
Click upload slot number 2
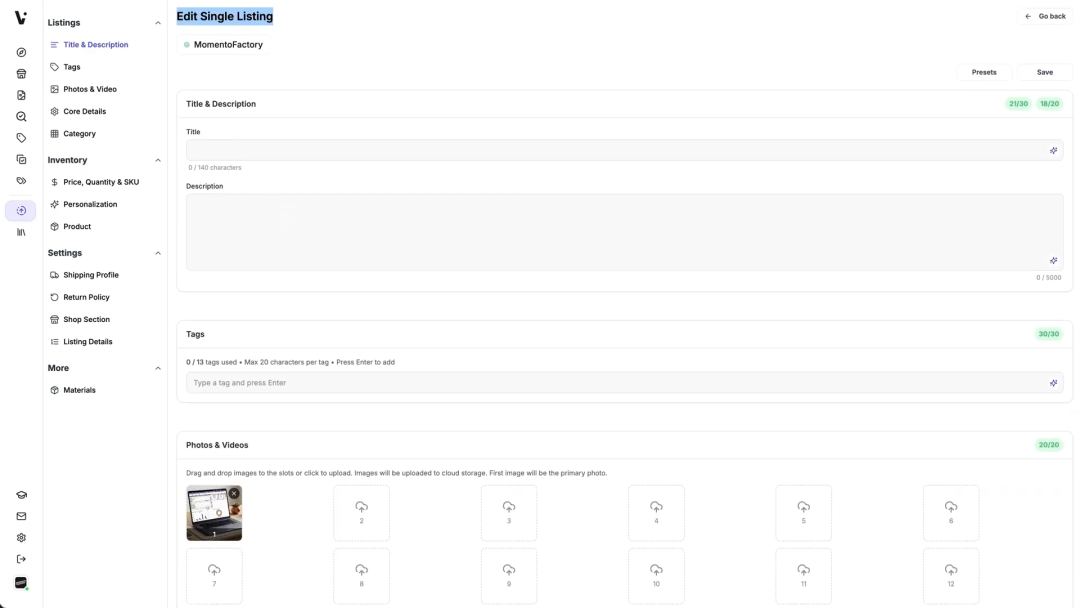(361, 512)
